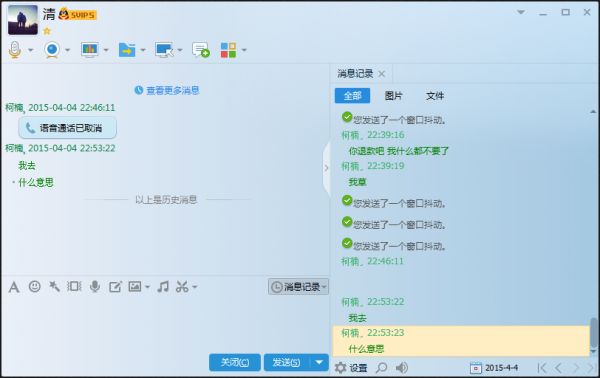This screenshot has width=600, height=378.
Task: Search message history with magnifier icon
Action: tap(382, 368)
